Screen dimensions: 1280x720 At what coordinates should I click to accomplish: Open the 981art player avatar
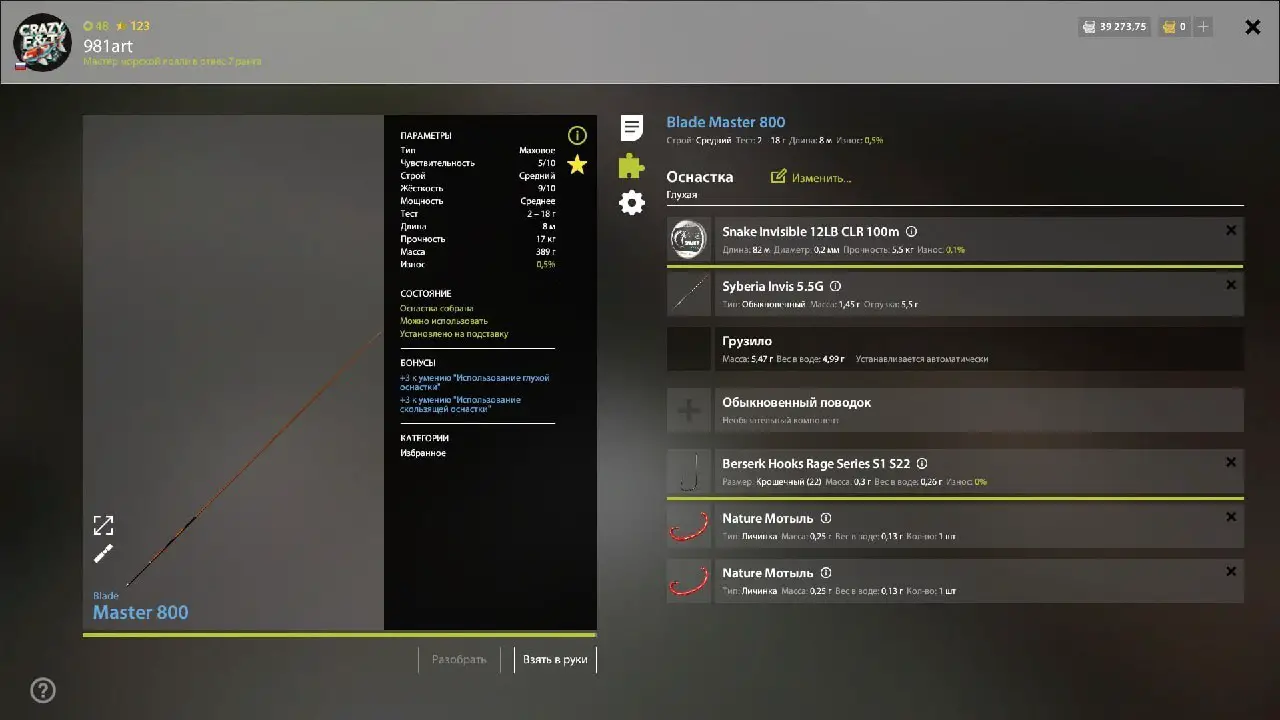pyautogui.click(x=43, y=43)
